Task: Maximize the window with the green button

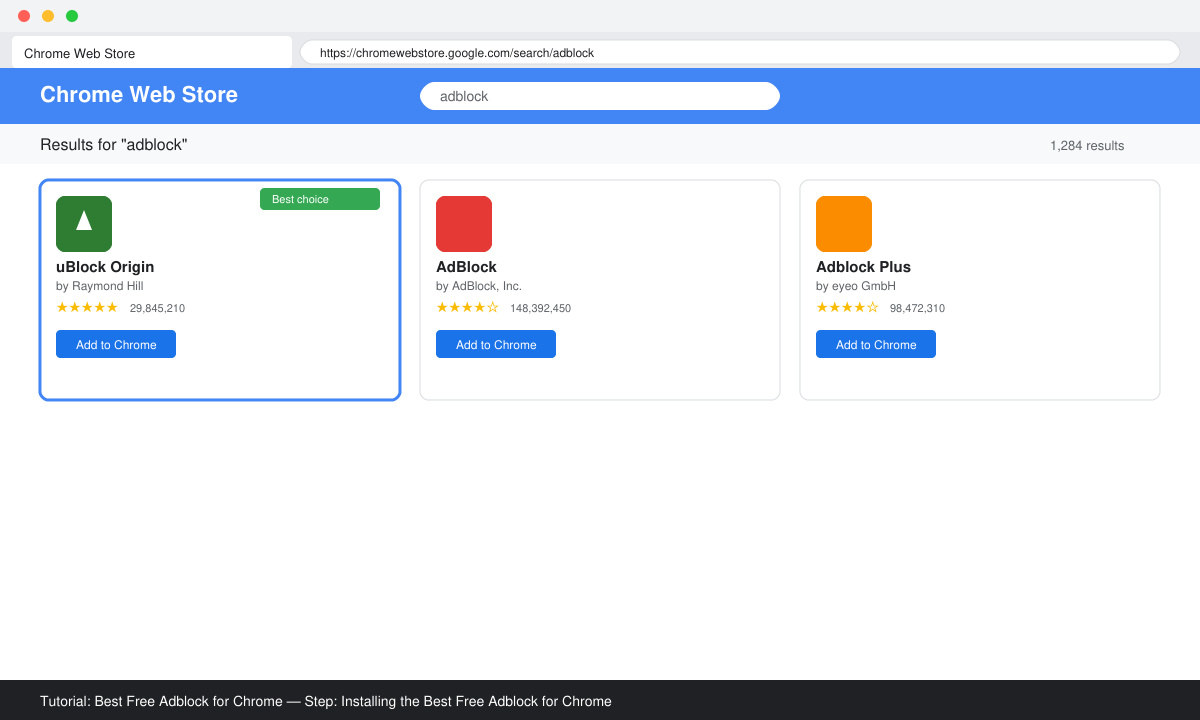Action: pos(72,16)
